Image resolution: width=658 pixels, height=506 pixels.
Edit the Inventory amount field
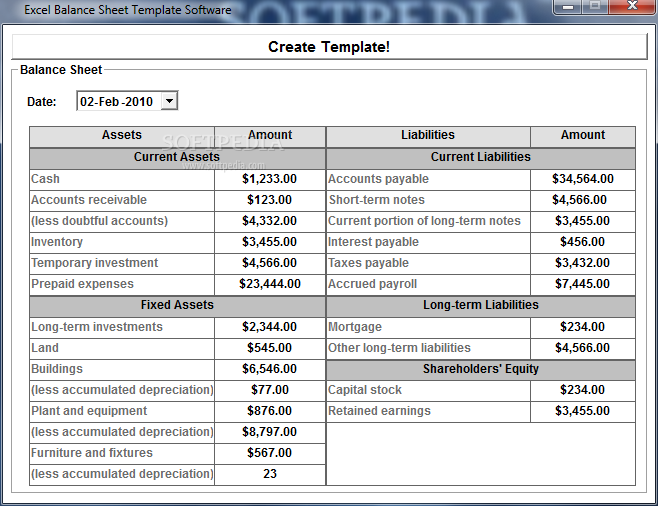(x=270, y=242)
